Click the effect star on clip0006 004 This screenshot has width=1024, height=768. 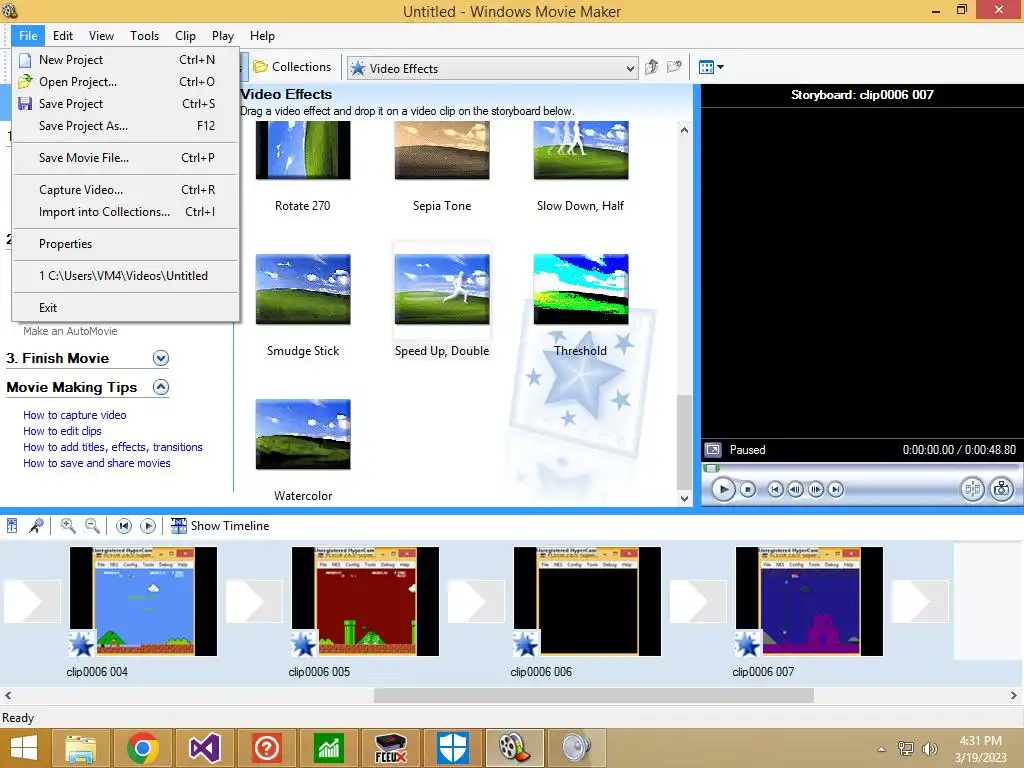click(82, 644)
